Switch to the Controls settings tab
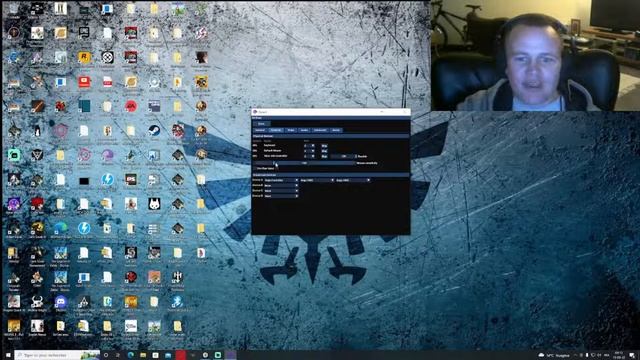The width and height of the screenshot is (640, 360). coord(276,130)
